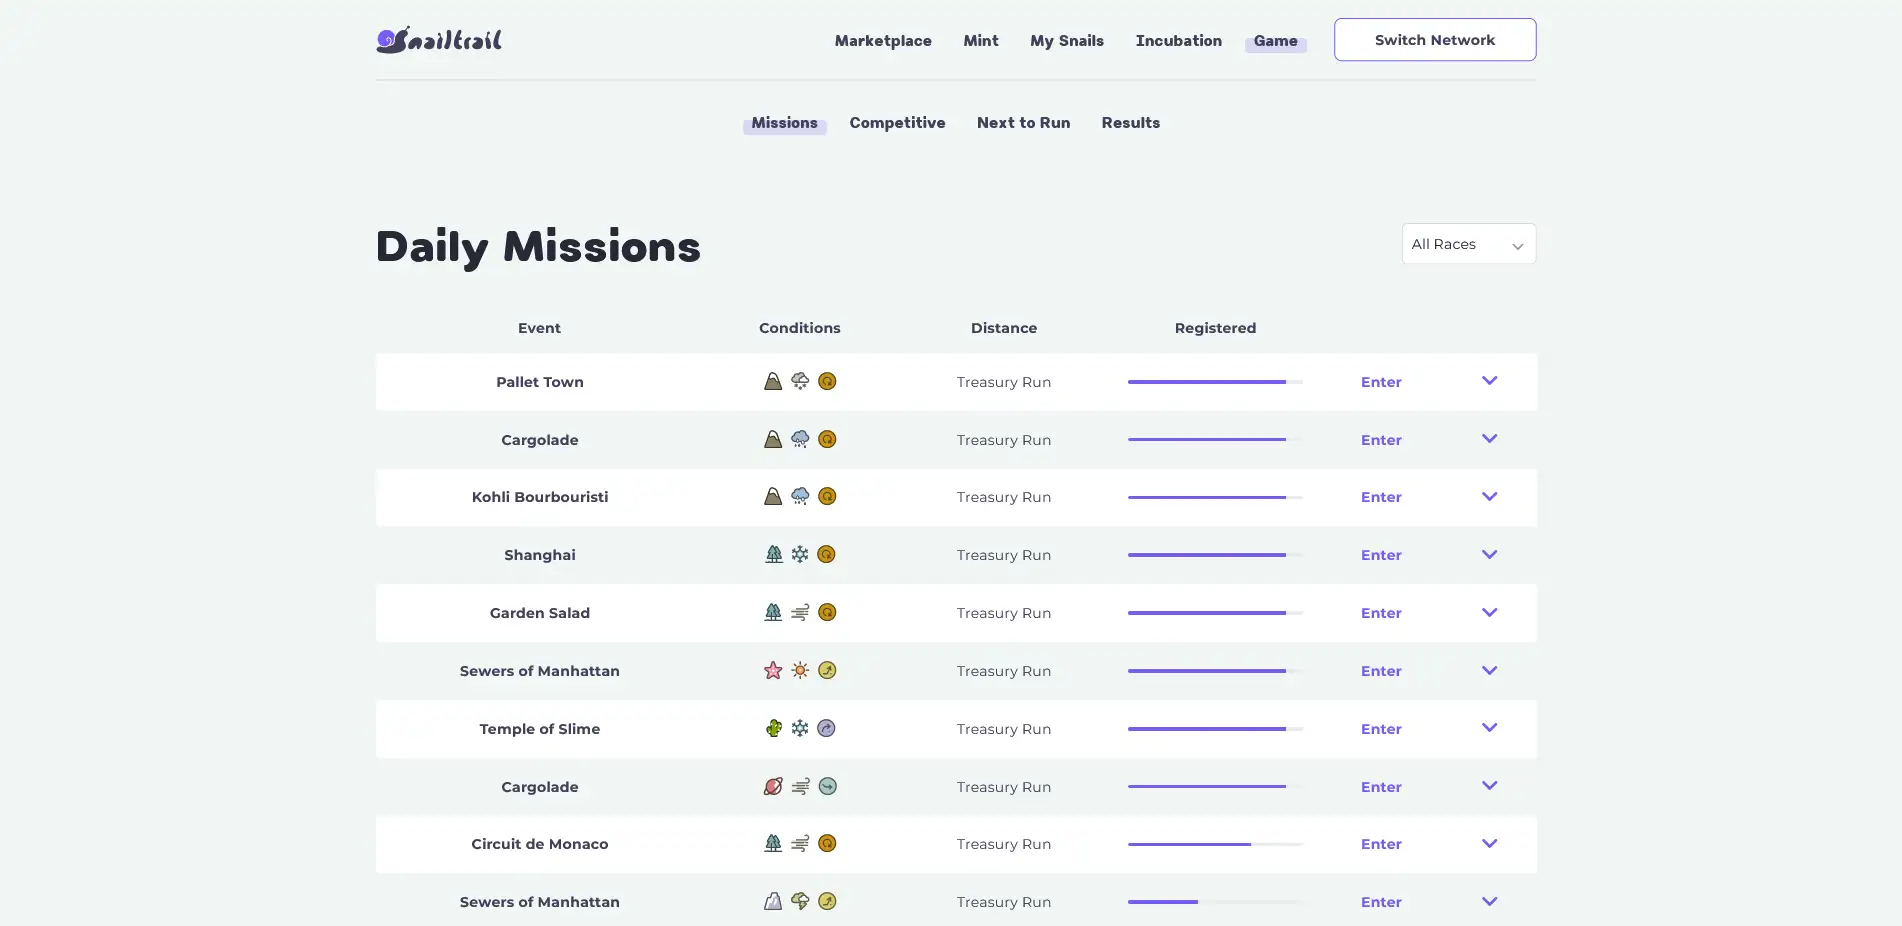Switch to the Competitive tab
This screenshot has width=1902, height=926.
[x=897, y=122]
